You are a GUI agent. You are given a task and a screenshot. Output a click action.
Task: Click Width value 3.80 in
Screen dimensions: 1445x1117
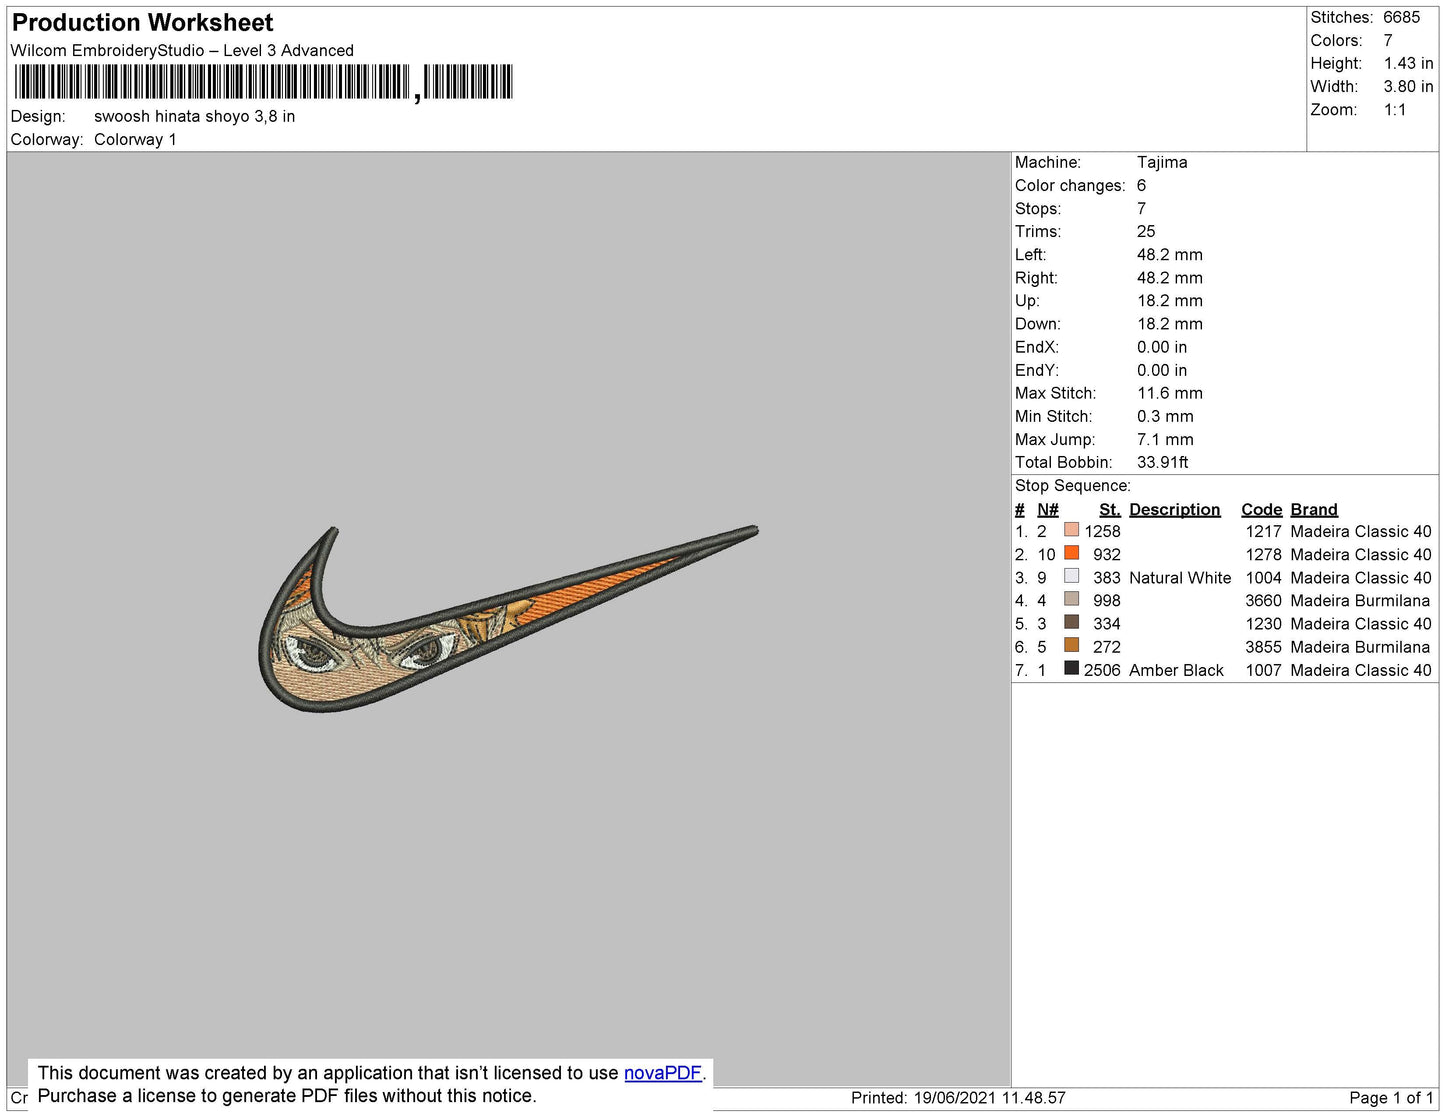tap(1408, 86)
